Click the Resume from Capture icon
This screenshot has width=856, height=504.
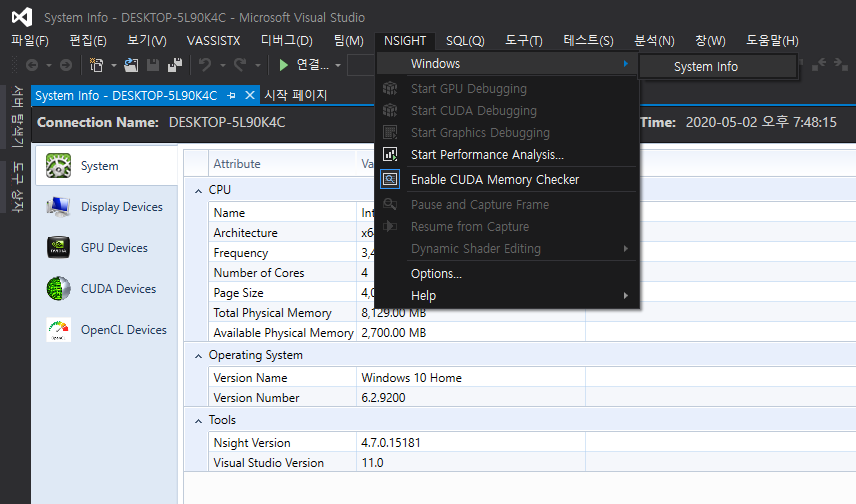point(390,226)
